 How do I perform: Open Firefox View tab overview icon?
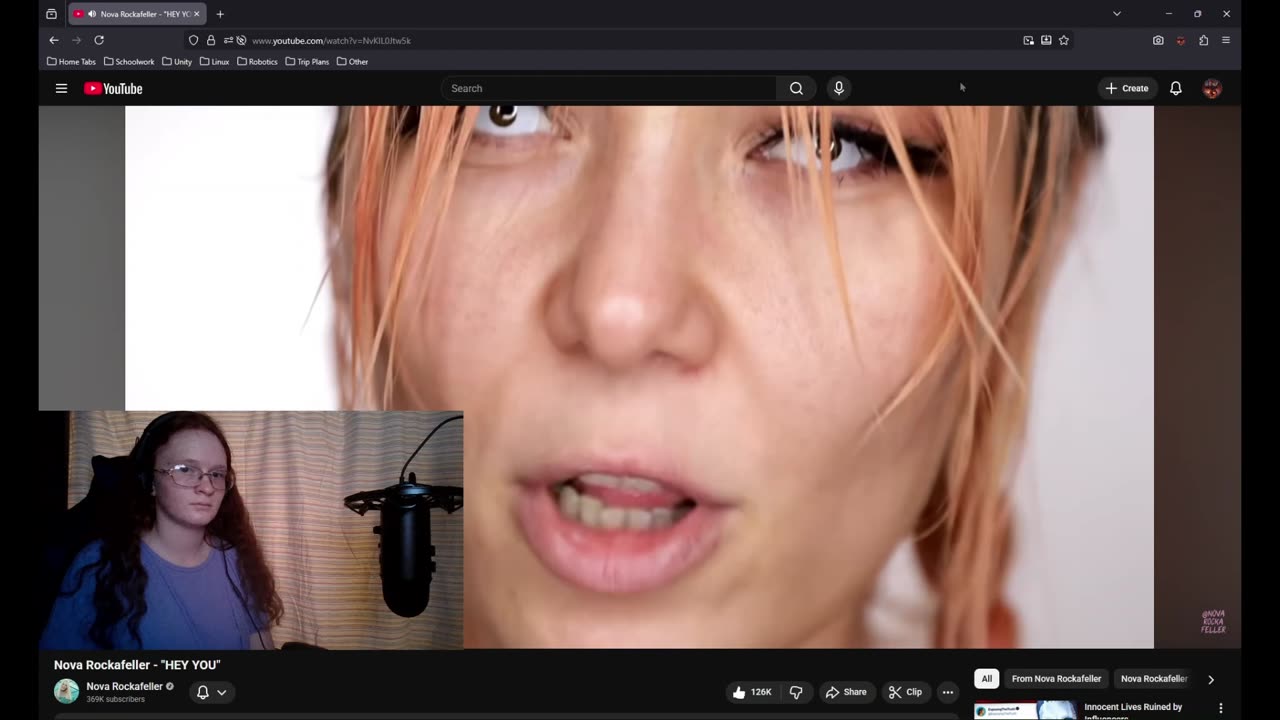(x=51, y=14)
